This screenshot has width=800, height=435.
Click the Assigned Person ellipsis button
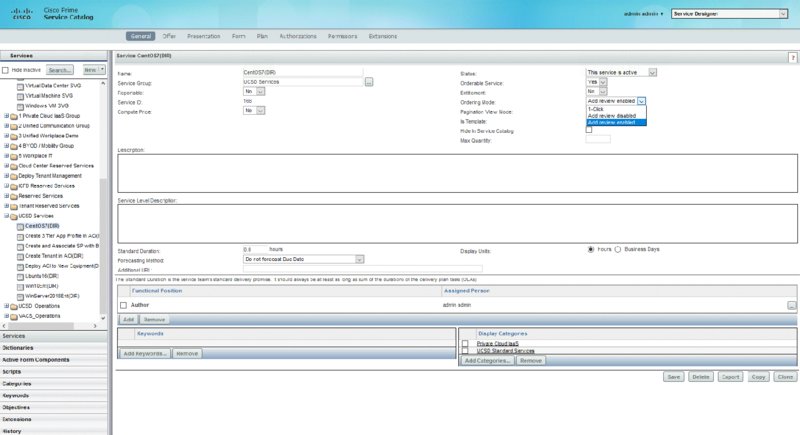[x=791, y=304]
